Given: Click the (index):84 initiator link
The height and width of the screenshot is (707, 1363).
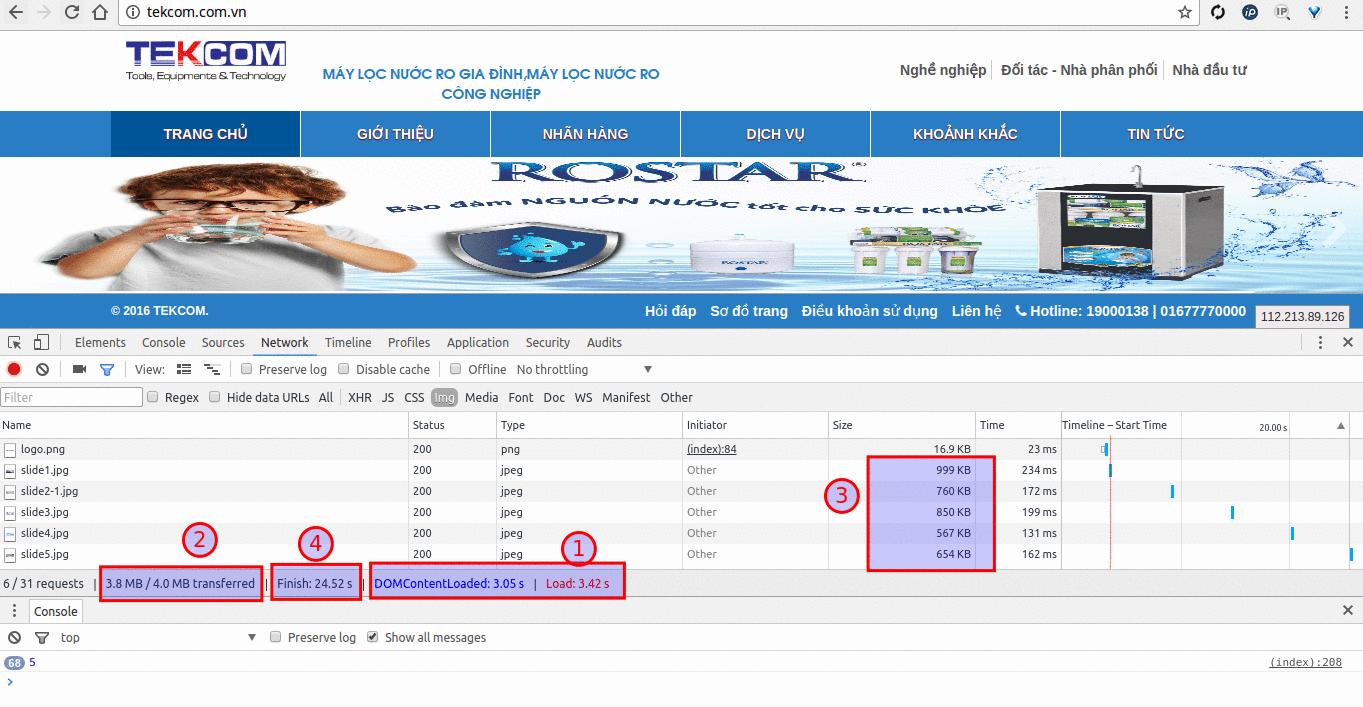Looking at the screenshot, I should pos(712,449).
